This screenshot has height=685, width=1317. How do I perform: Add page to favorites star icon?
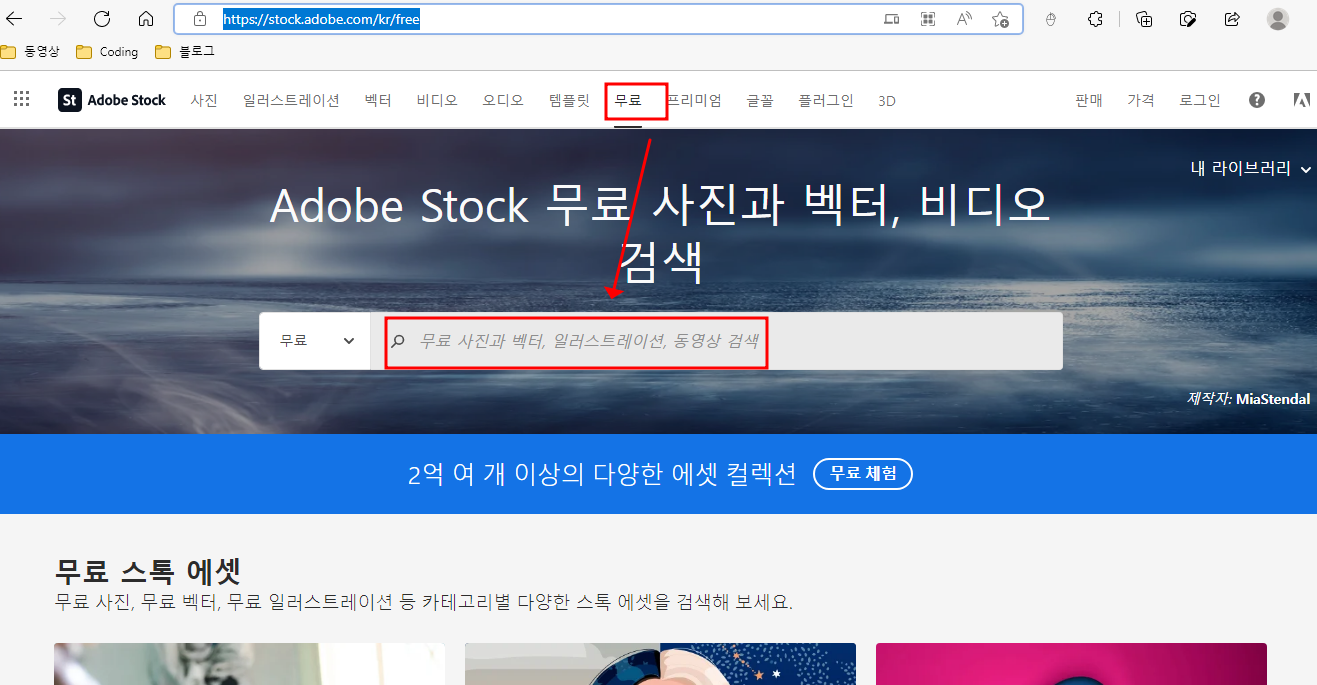tap(1000, 19)
